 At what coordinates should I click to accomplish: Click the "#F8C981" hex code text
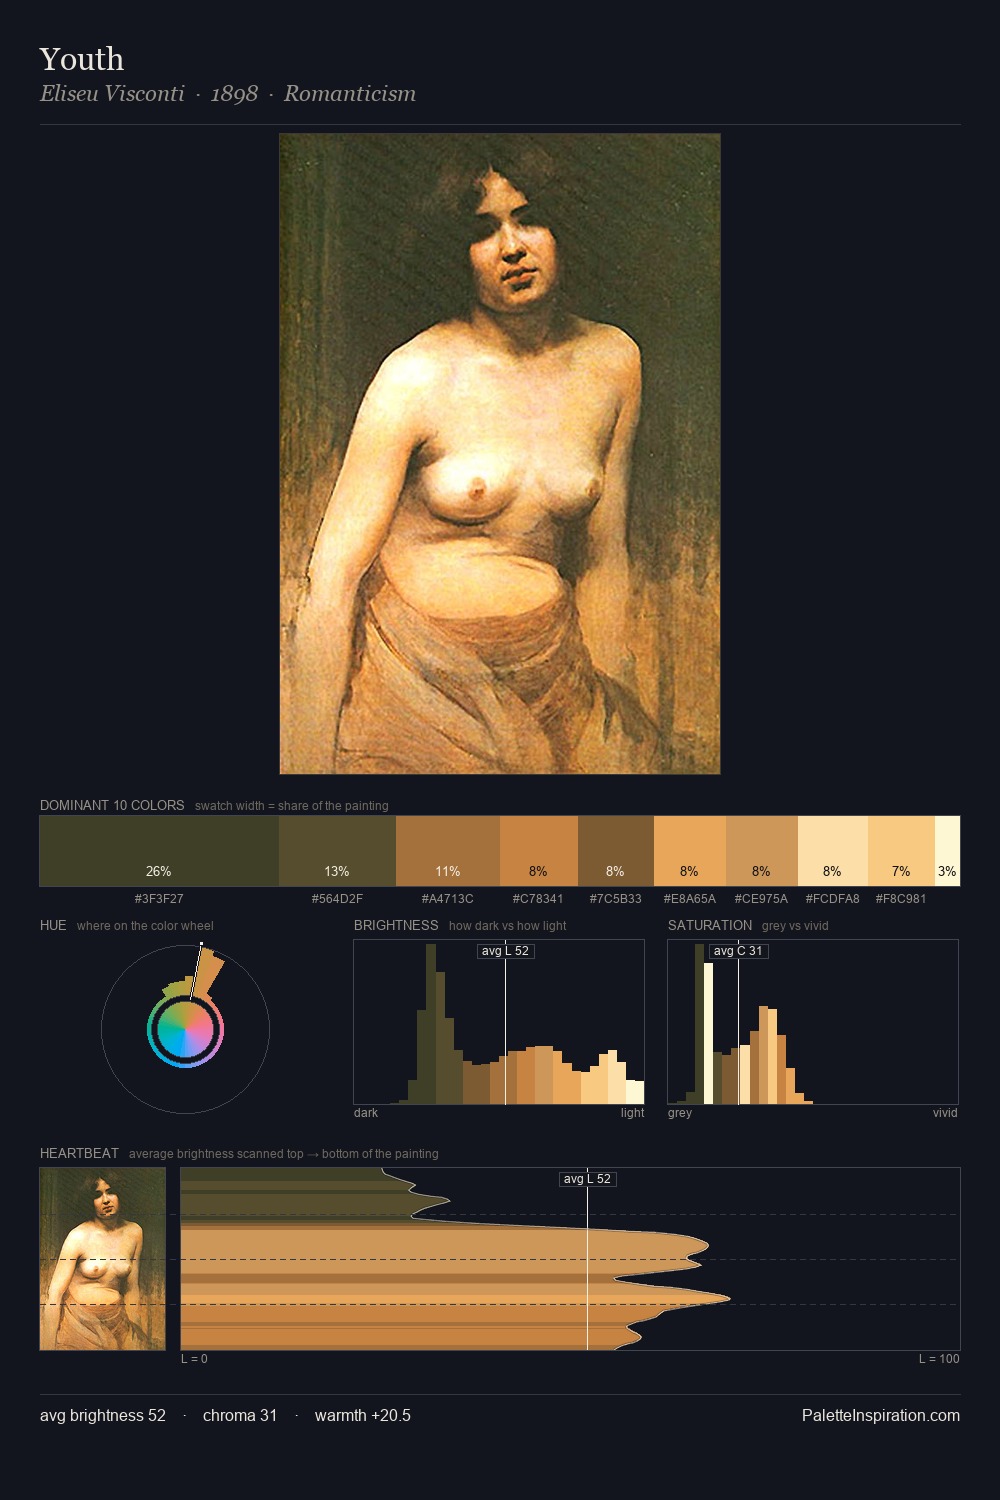(901, 899)
